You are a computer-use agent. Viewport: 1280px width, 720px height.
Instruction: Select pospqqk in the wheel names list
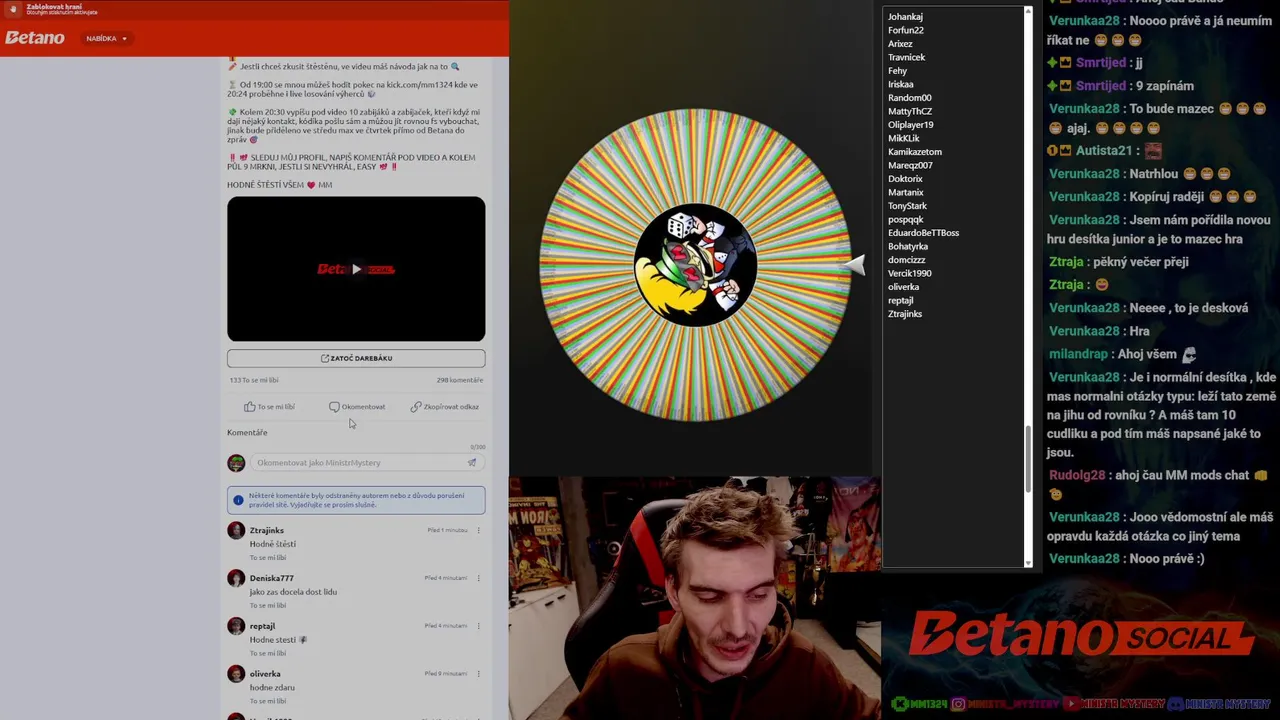pos(906,219)
